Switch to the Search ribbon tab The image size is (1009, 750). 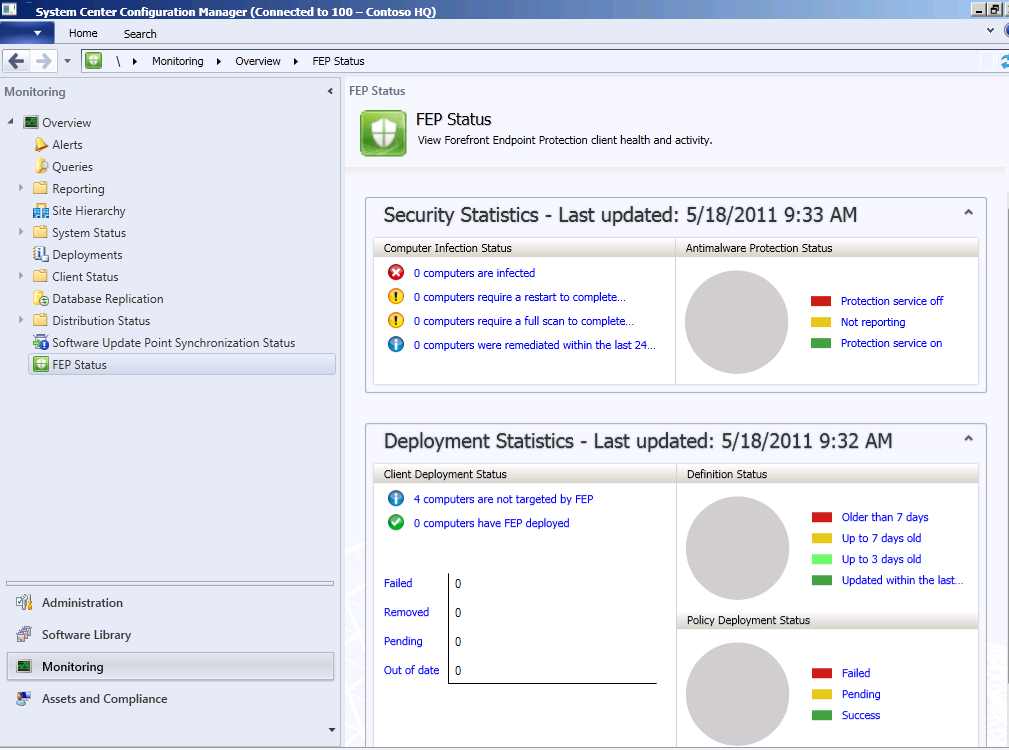coord(140,33)
